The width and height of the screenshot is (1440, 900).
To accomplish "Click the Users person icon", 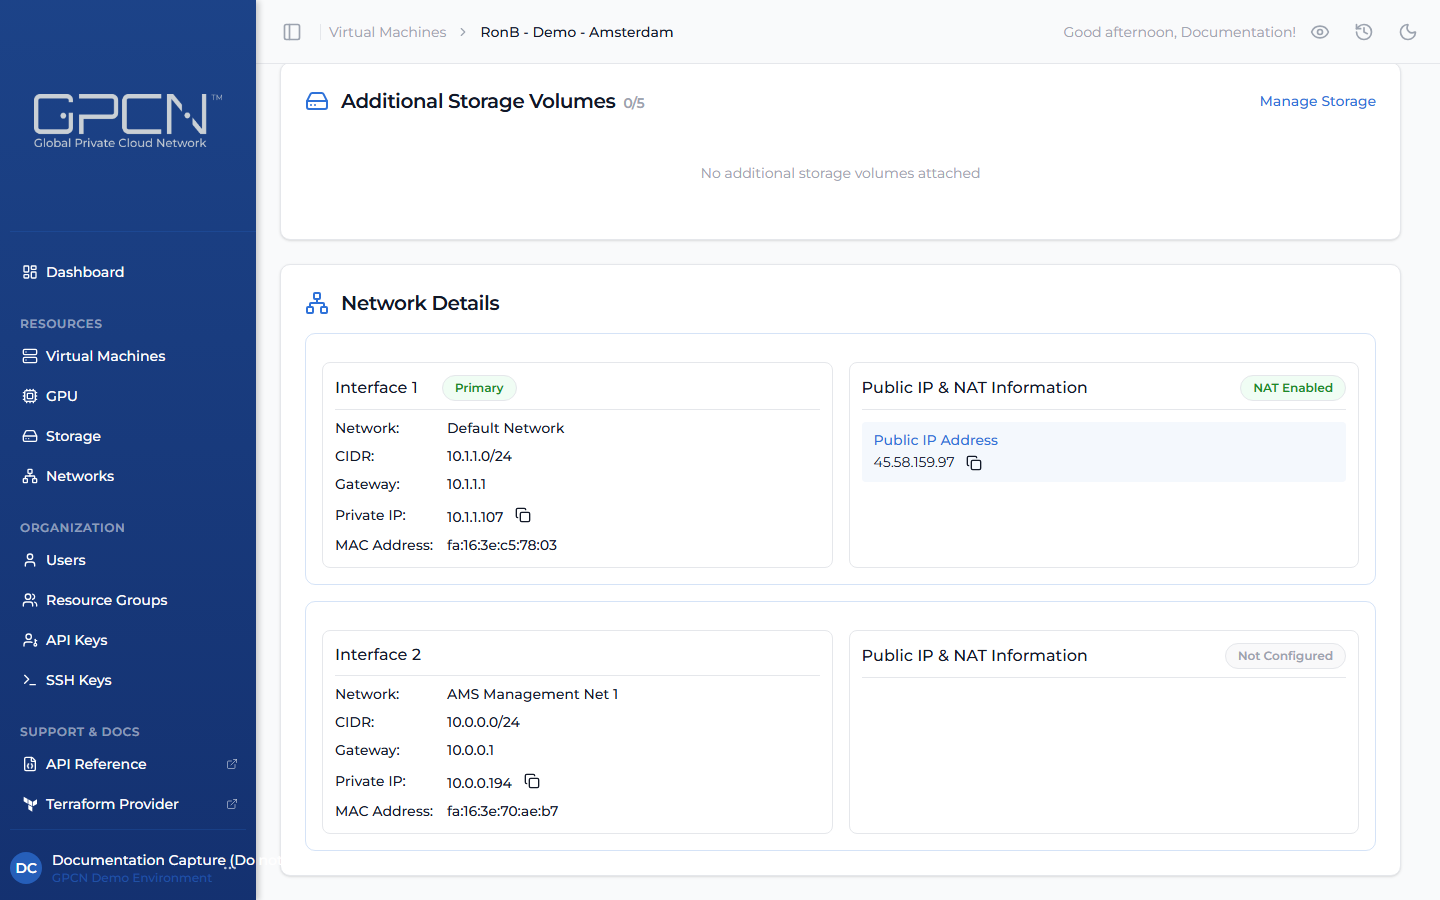I will point(30,560).
